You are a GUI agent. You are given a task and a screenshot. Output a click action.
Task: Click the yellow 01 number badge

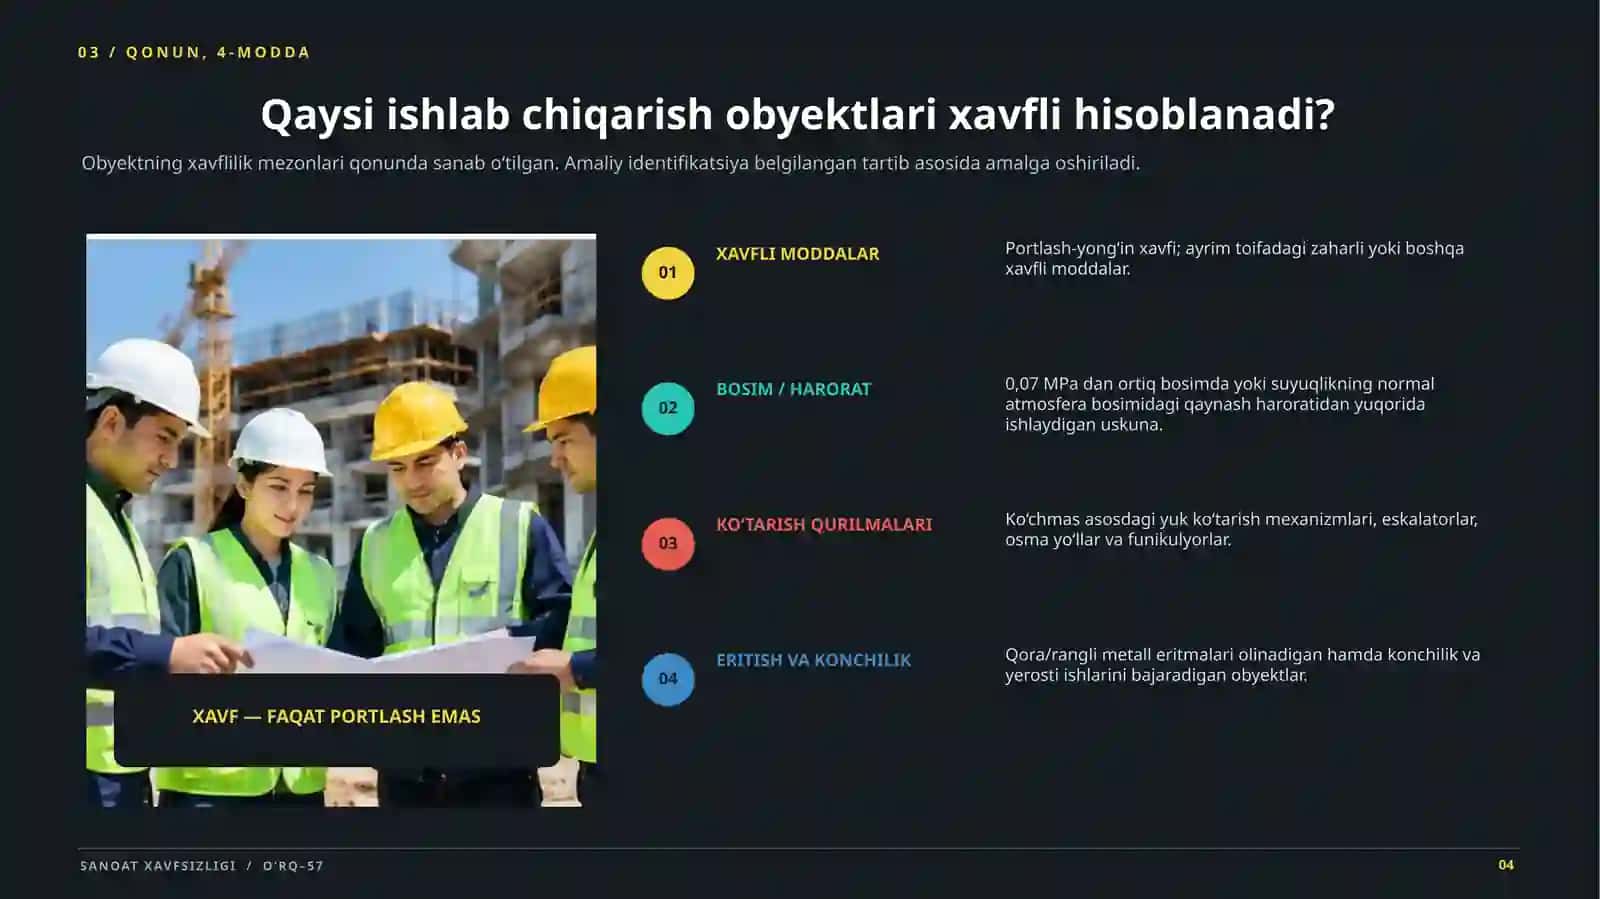(x=668, y=273)
